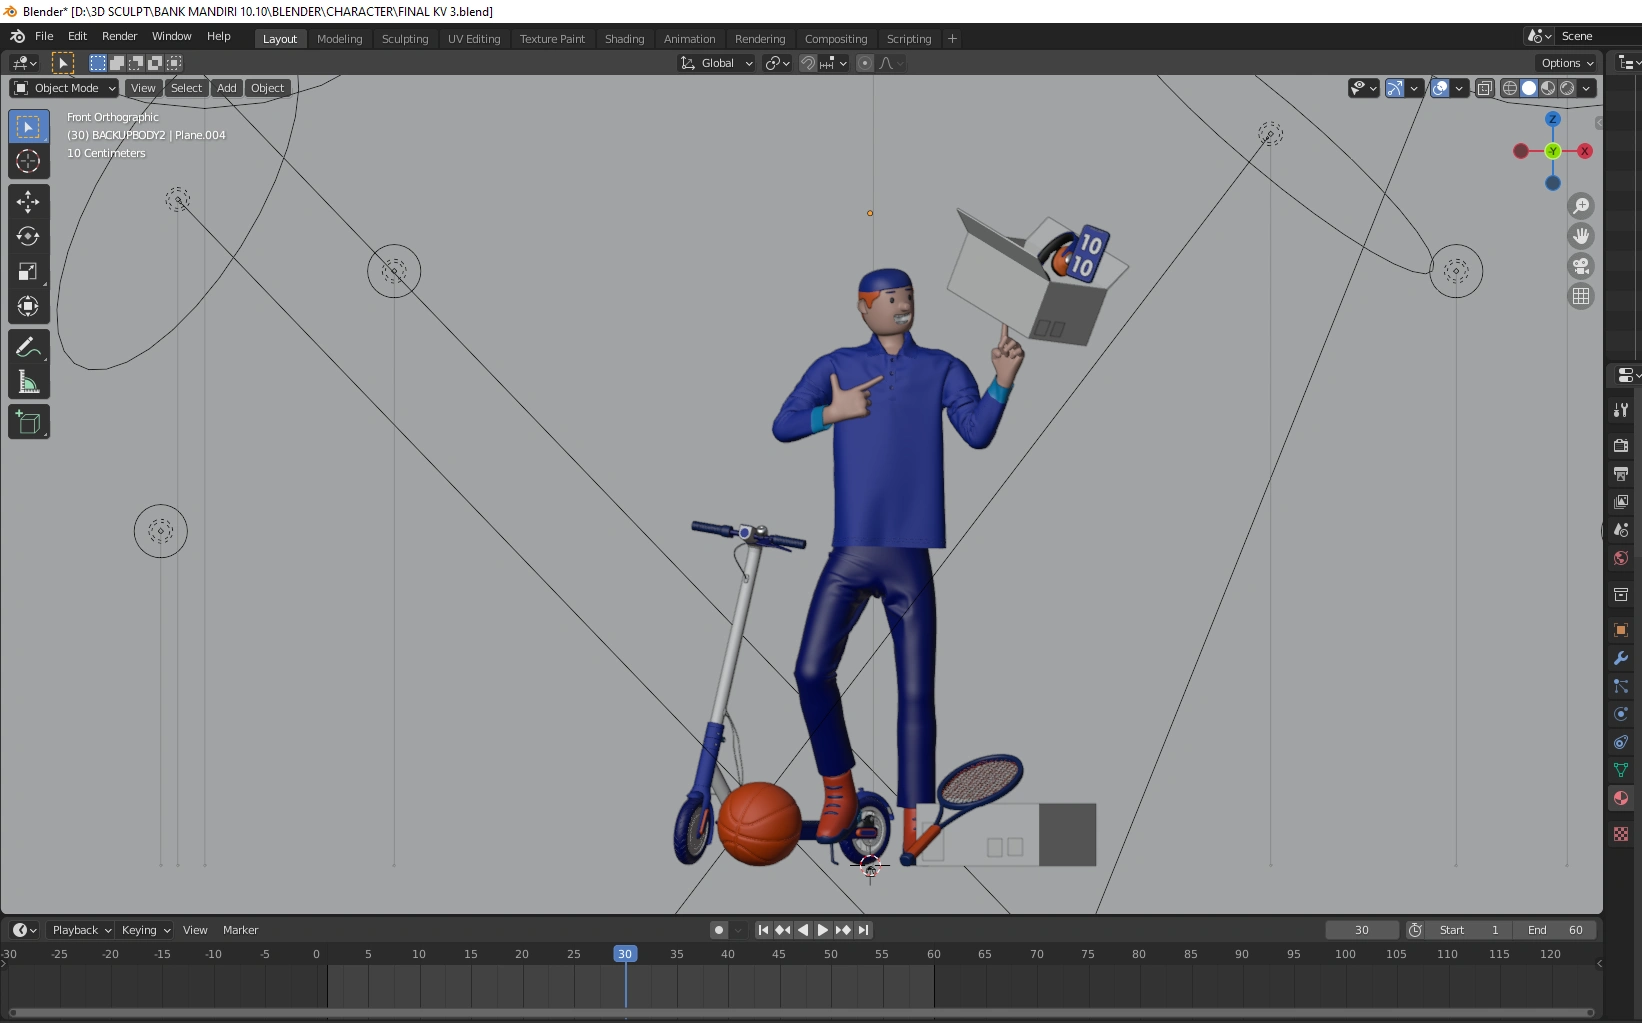Toggle viewport gizmos visibility
The height and width of the screenshot is (1023, 1642).
click(1395, 88)
